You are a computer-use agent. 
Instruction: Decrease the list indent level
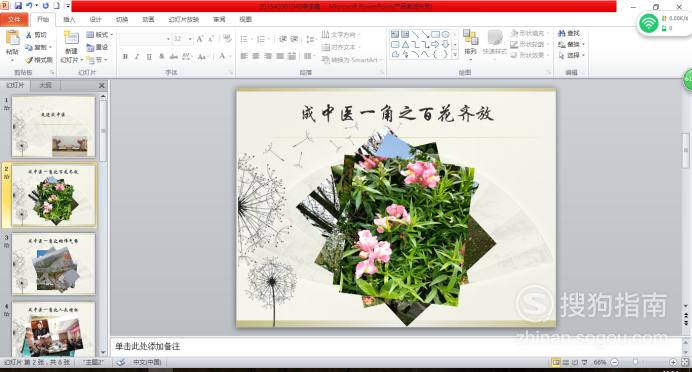(283, 39)
